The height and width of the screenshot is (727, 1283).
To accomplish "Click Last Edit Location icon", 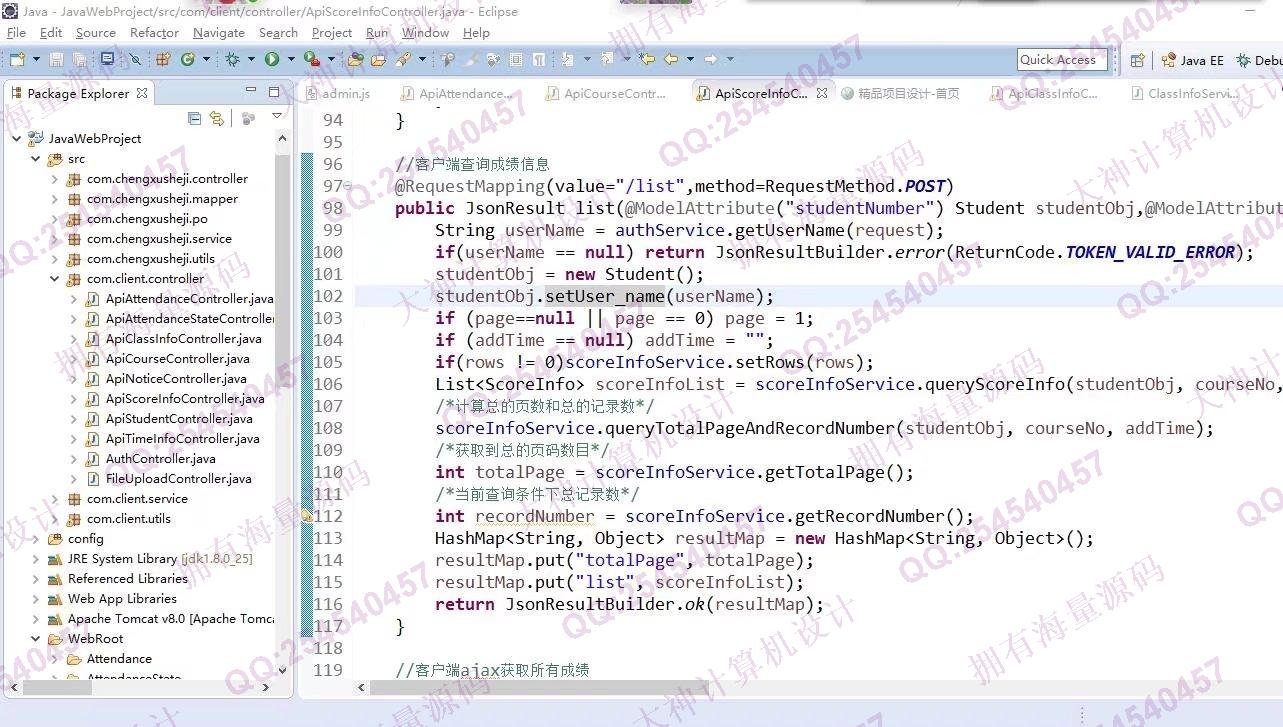I will [x=647, y=59].
